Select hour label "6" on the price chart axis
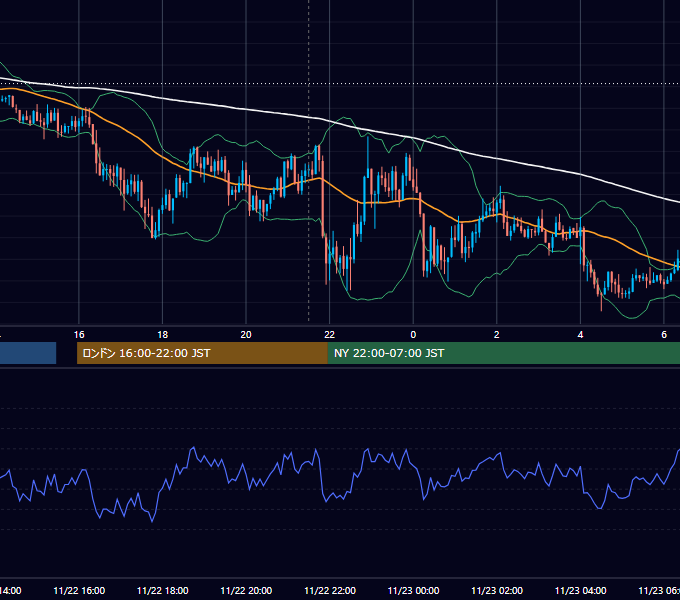 click(x=664, y=335)
